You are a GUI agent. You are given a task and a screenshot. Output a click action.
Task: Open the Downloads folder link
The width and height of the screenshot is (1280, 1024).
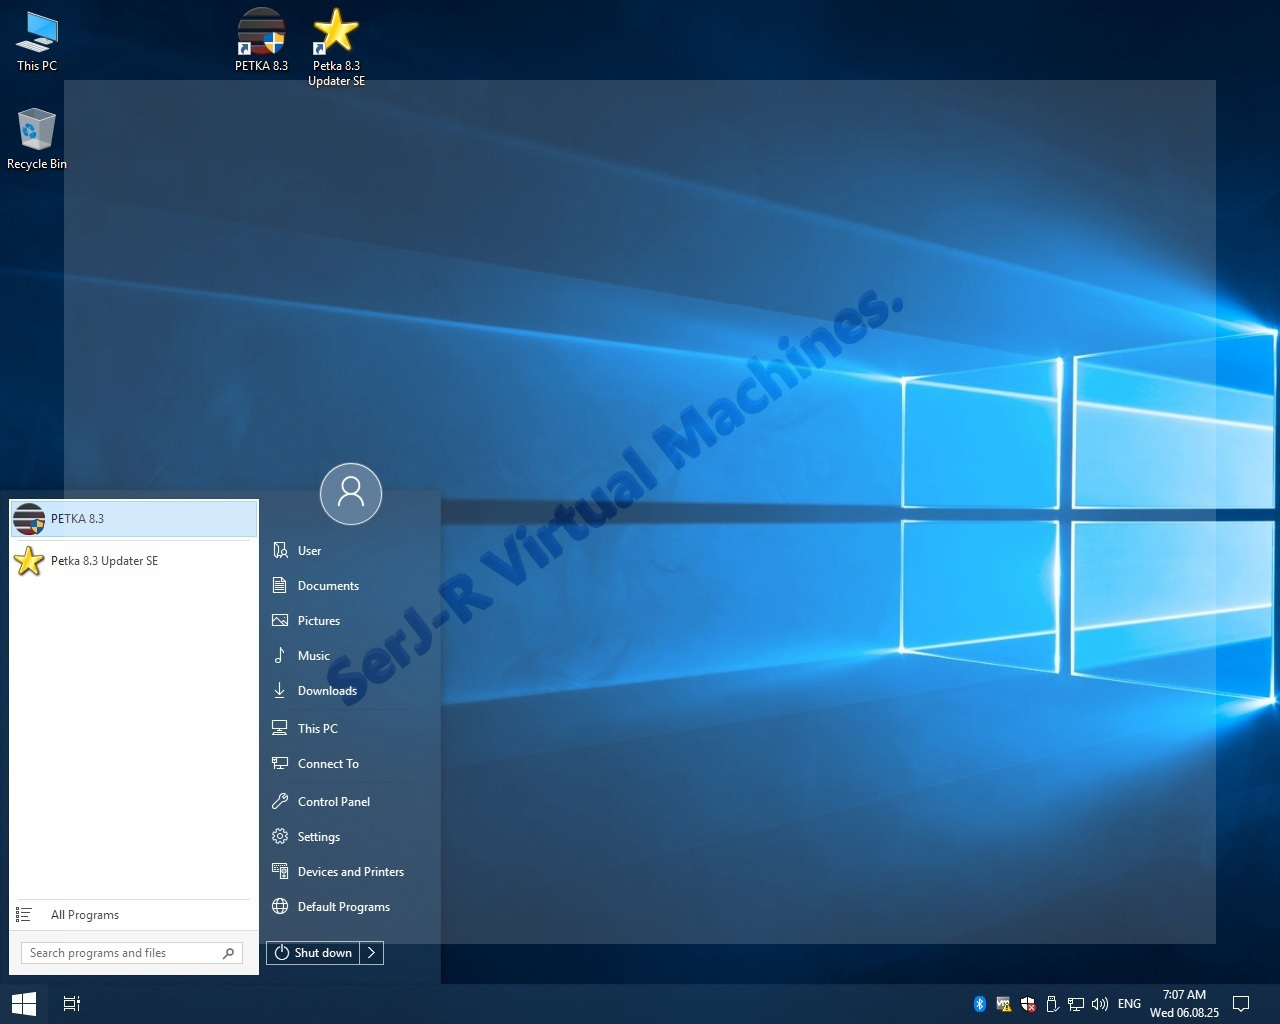327,691
